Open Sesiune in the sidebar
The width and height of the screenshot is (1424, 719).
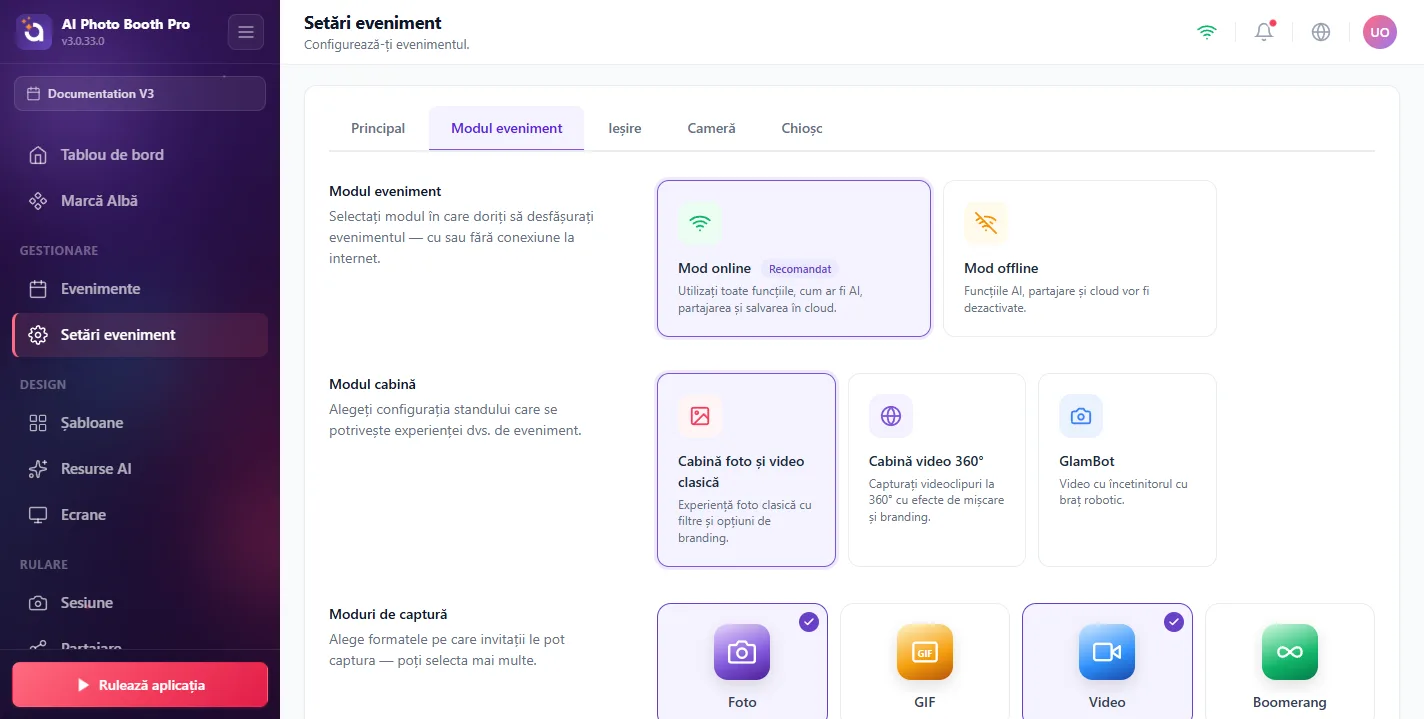click(x=140, y=603)
